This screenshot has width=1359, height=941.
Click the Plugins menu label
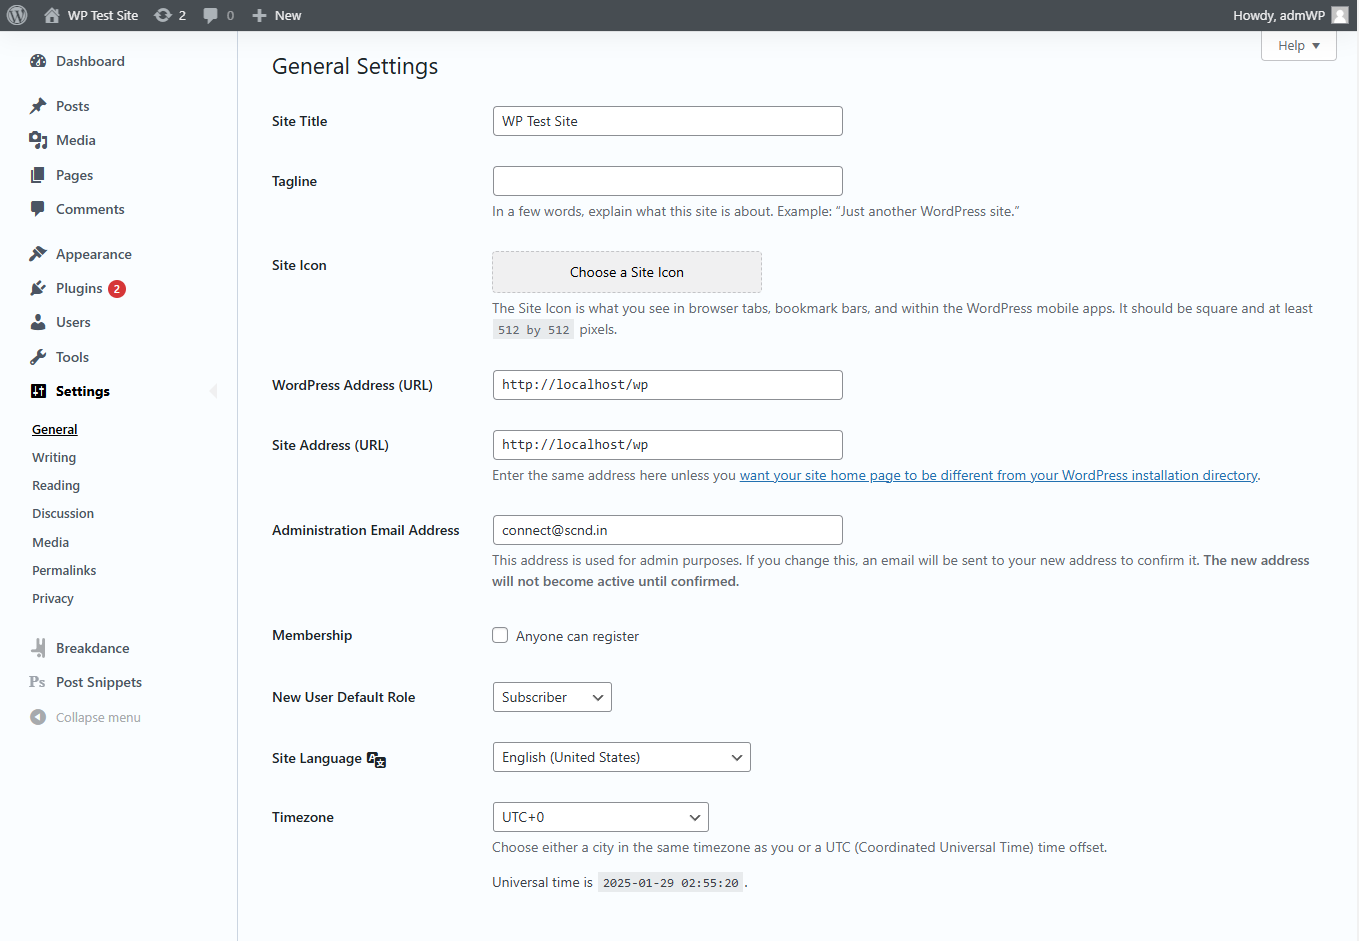79,288
